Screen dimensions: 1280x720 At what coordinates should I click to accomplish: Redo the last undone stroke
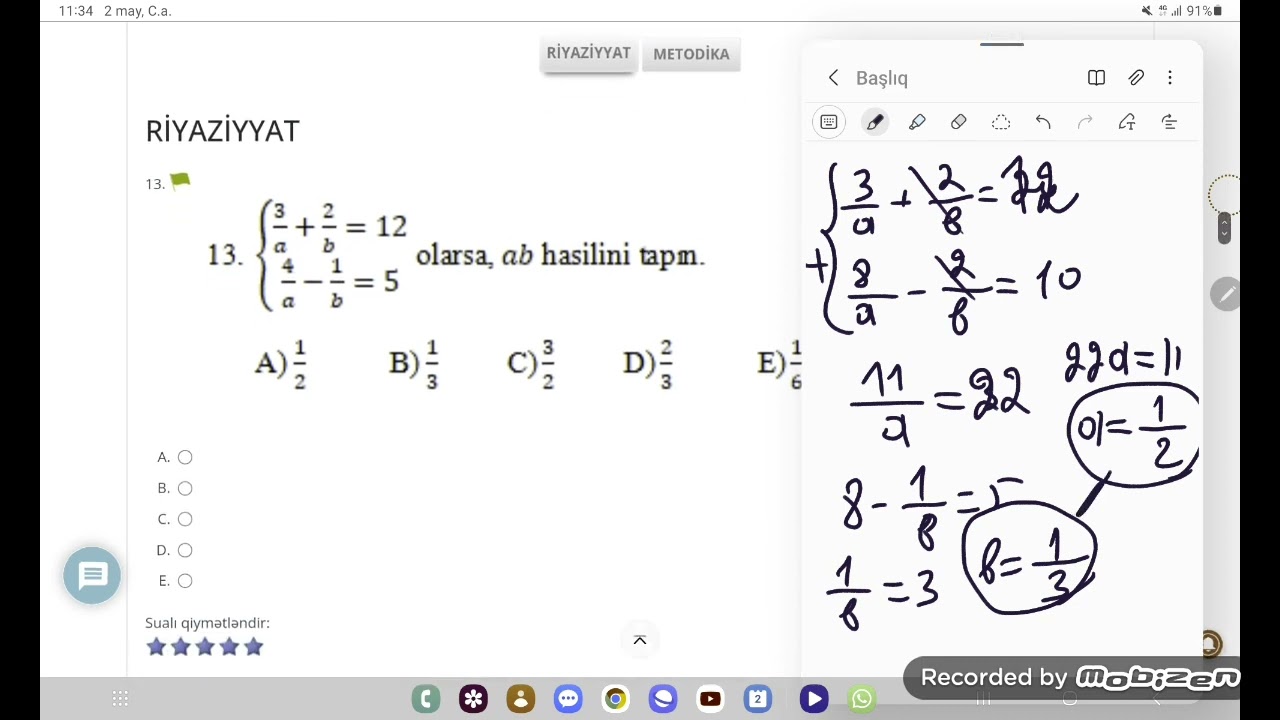pos(1085,122)
